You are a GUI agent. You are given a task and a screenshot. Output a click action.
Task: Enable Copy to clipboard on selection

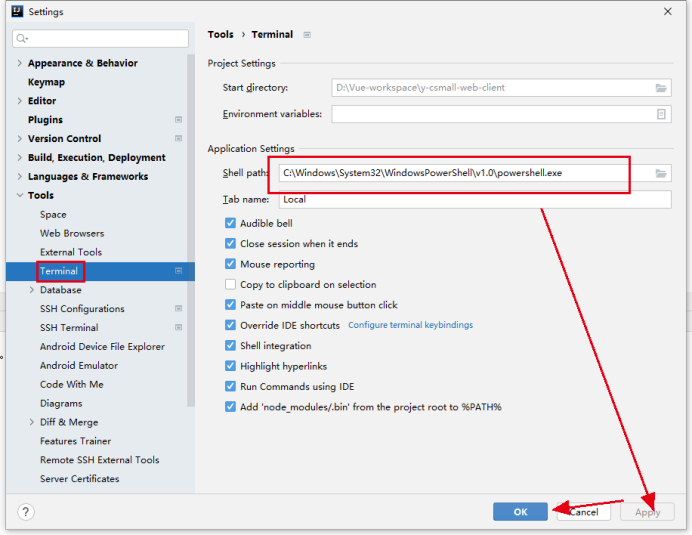pos(230,284)
